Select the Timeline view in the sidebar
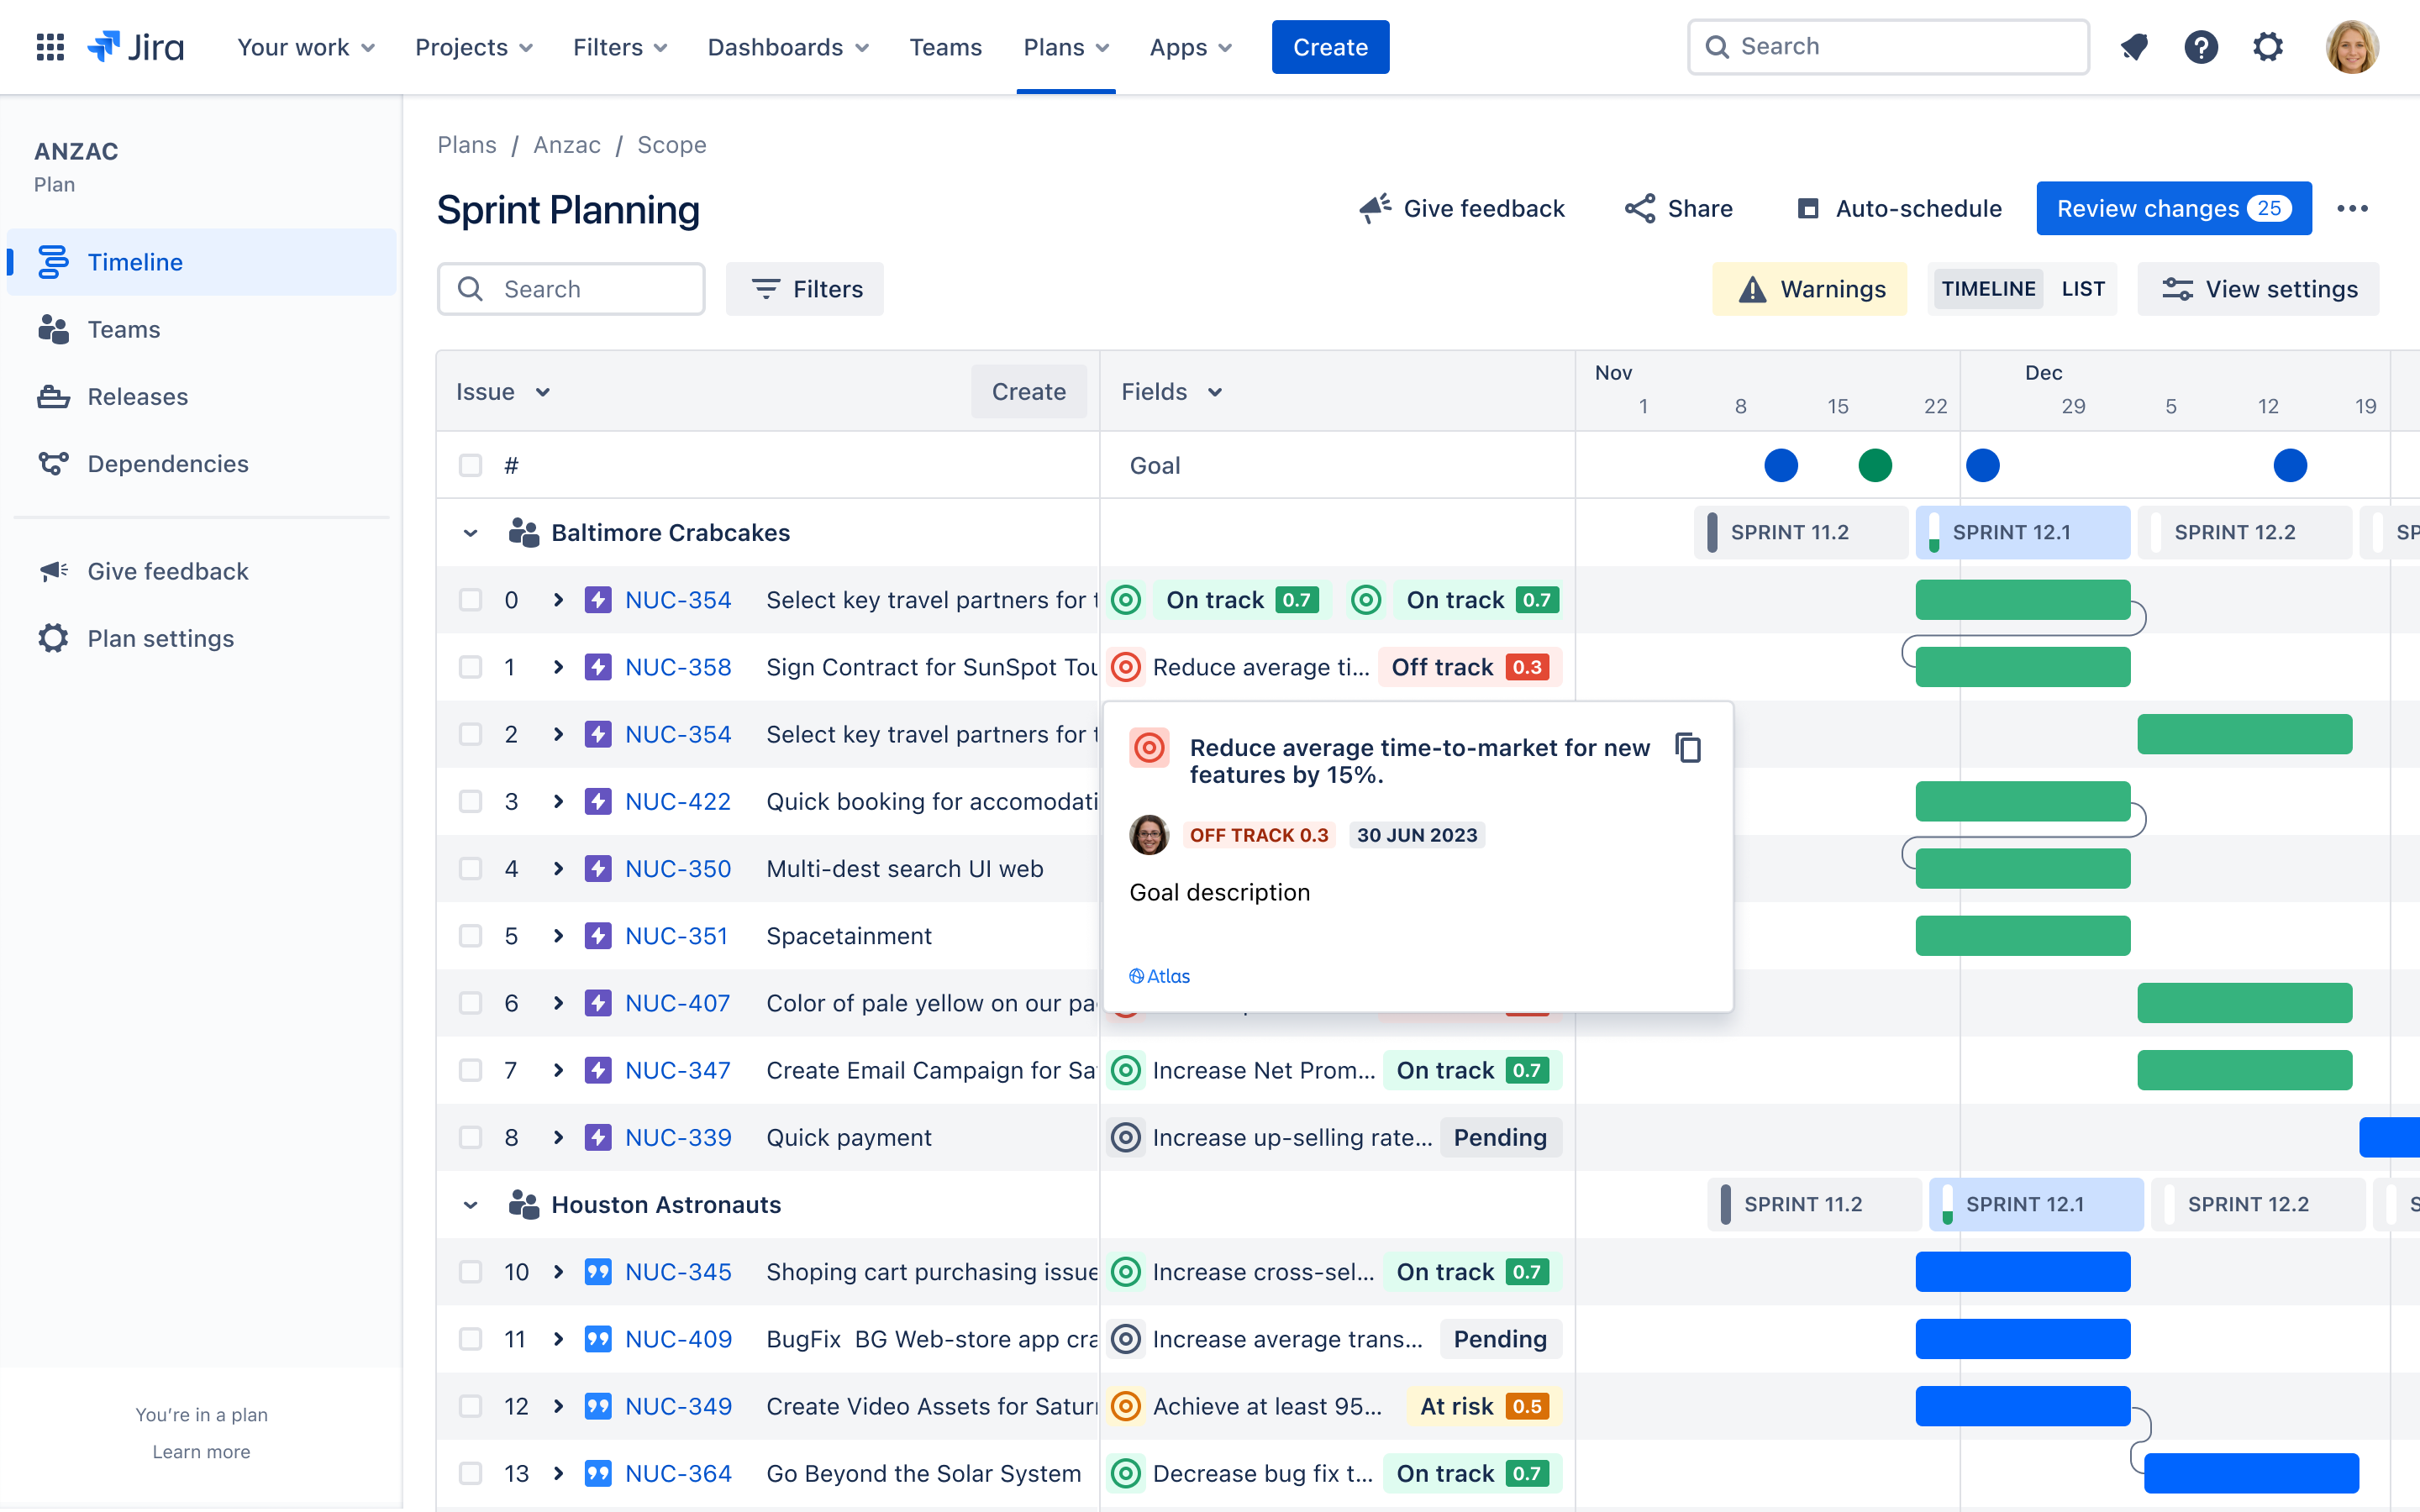The width and height of the screenshot is (2420, 1512). (x=134, y=262)
